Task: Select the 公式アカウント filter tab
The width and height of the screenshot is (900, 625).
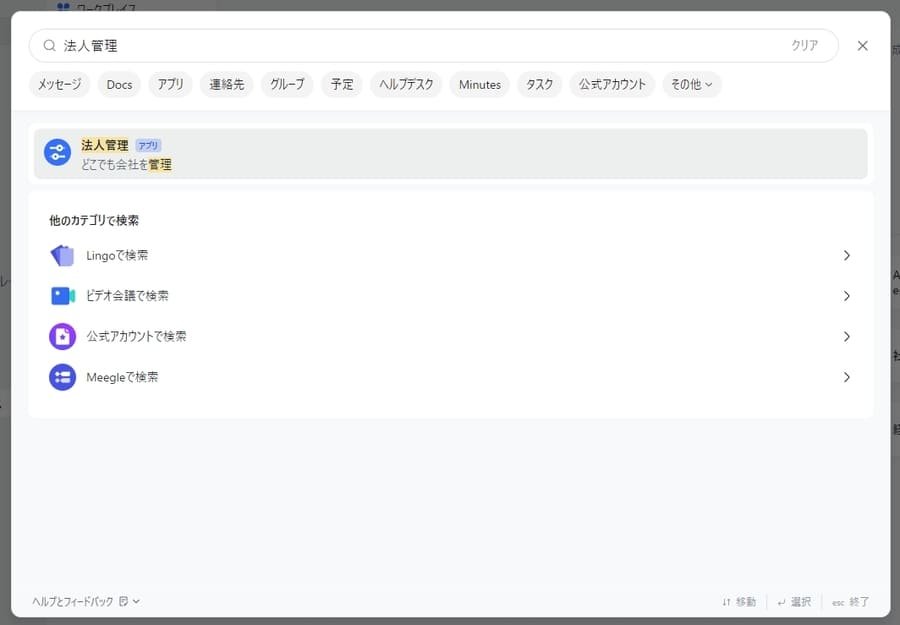Action: coord(612,85)
